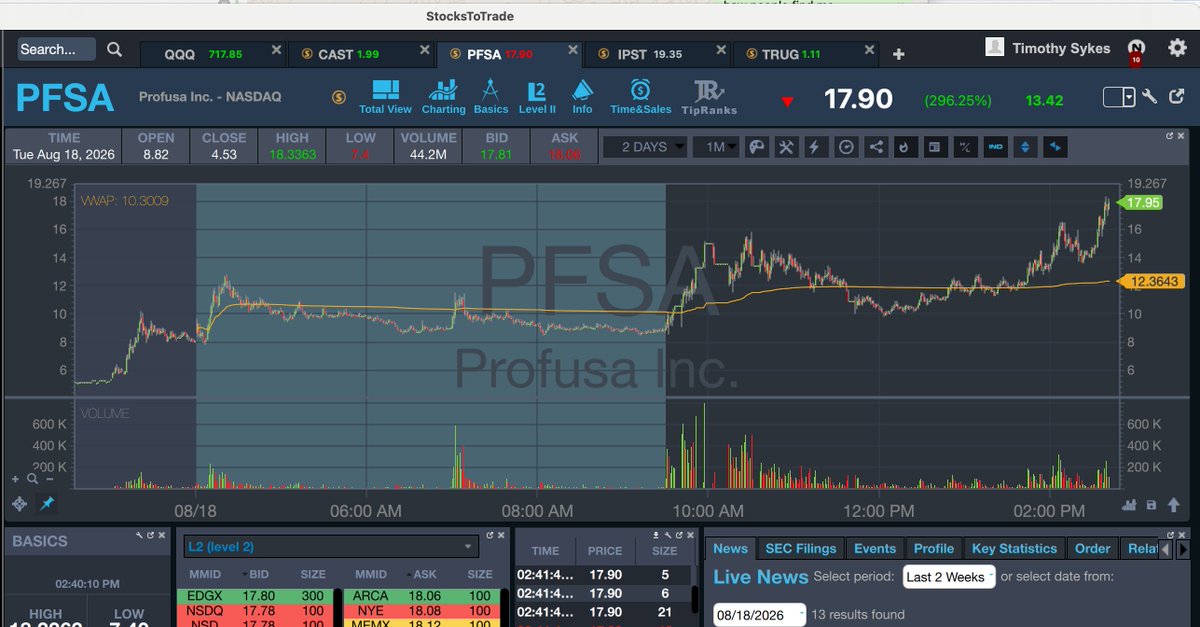
Task: Open the IND indicators button
Action: pyautogui.click(x=995, y=147)
